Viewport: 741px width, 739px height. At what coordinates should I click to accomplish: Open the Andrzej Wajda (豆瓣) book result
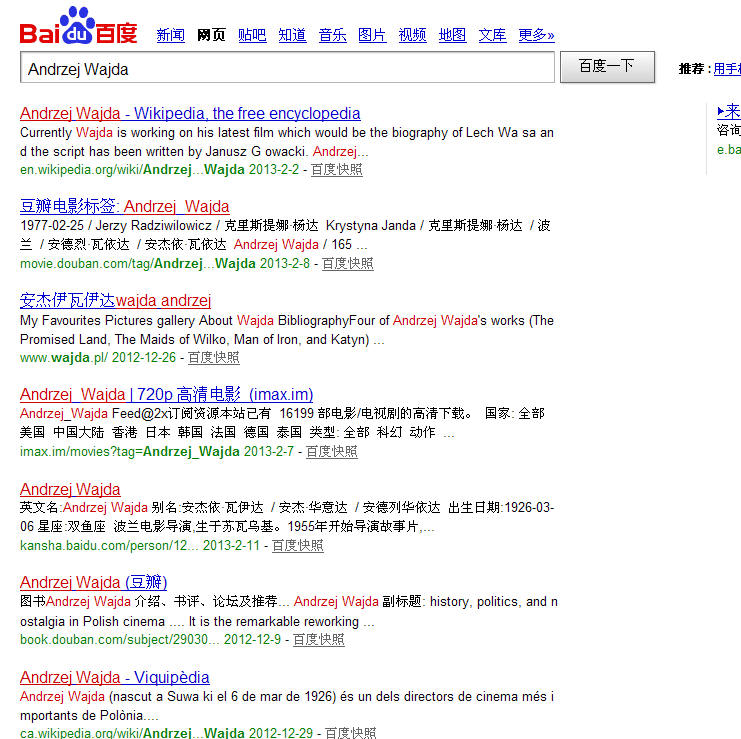pos(94,582)
